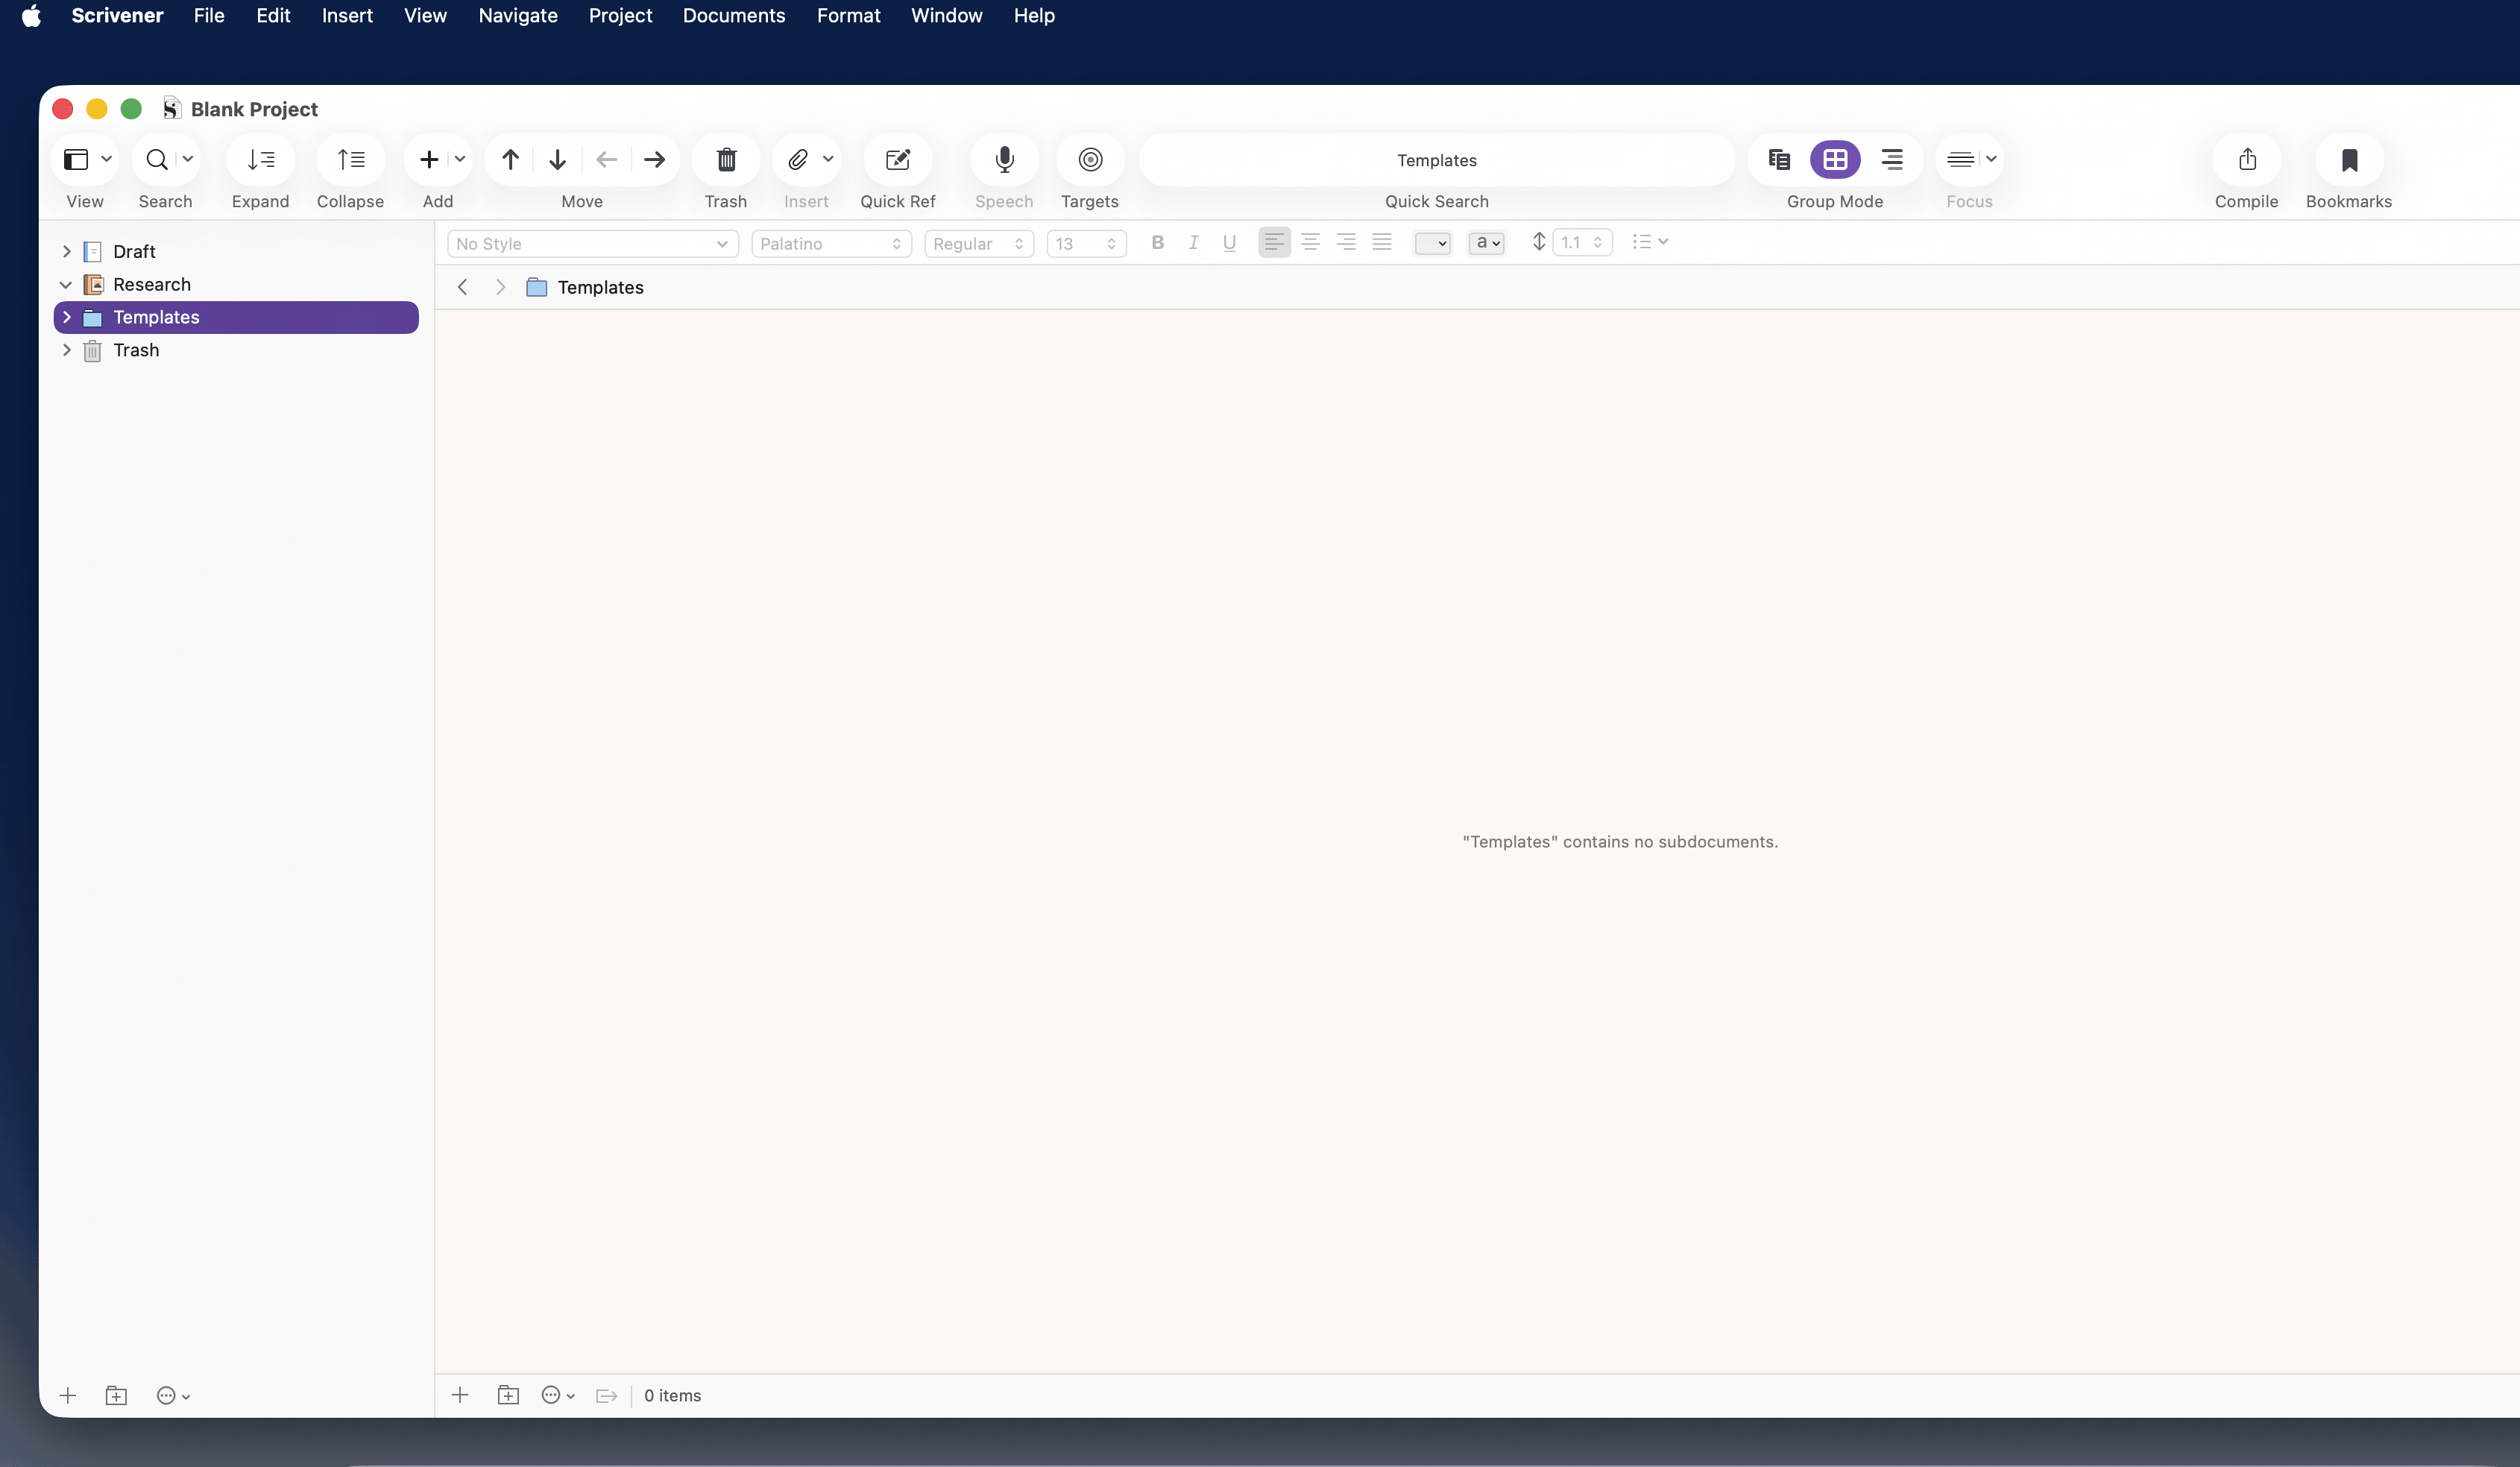This screenshot has height=1467, width=2520.
Task: Toggle bold formatting
Action: pyautogui.click(x=1158, y=242)
